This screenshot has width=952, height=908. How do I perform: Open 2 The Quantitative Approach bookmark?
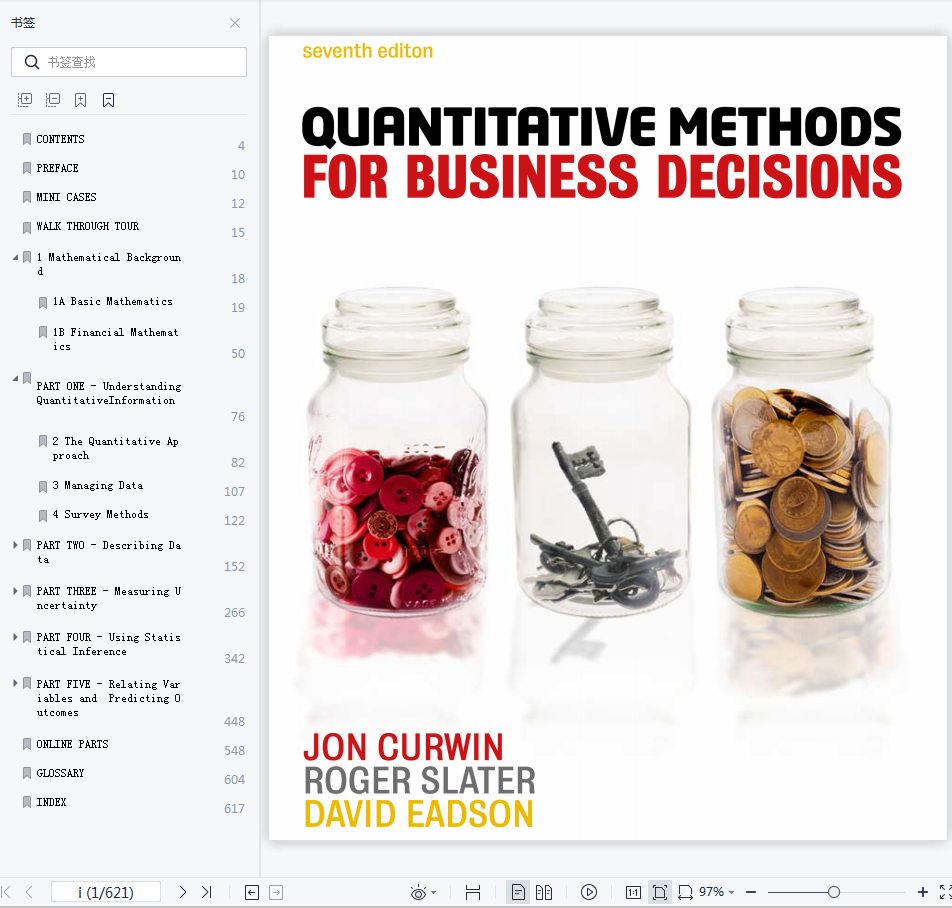(115, 449)
